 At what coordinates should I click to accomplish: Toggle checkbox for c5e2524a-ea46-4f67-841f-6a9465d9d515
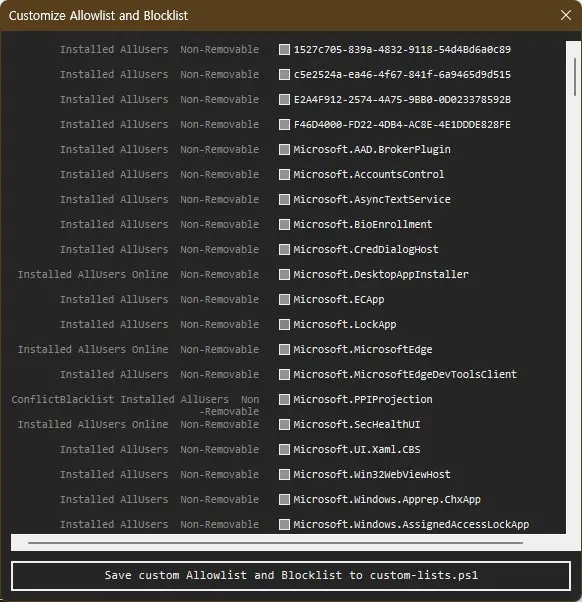(x=284, y=74)
